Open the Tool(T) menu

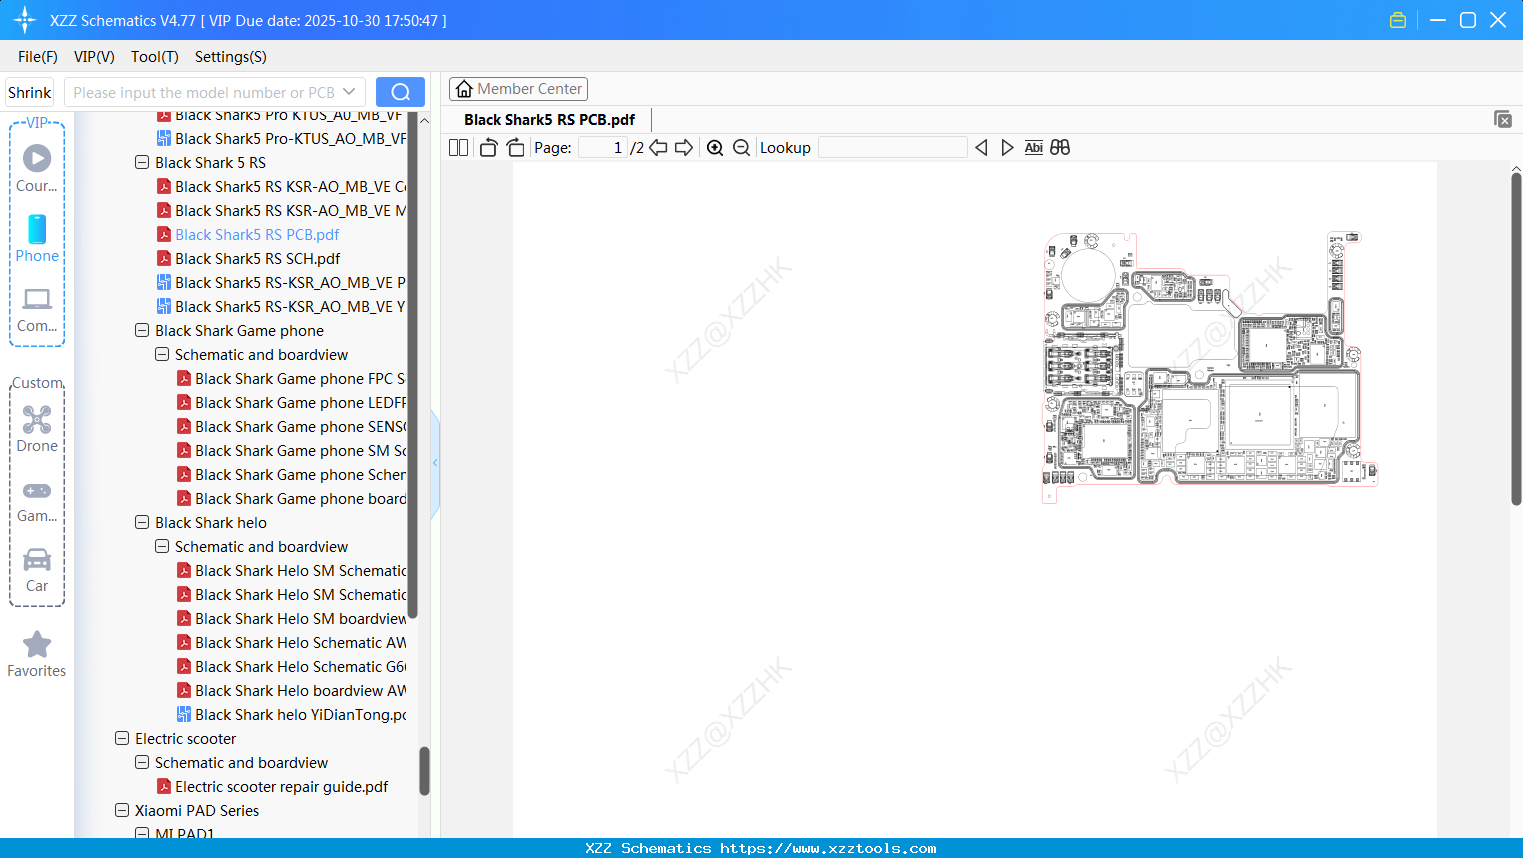pos(155,57)
